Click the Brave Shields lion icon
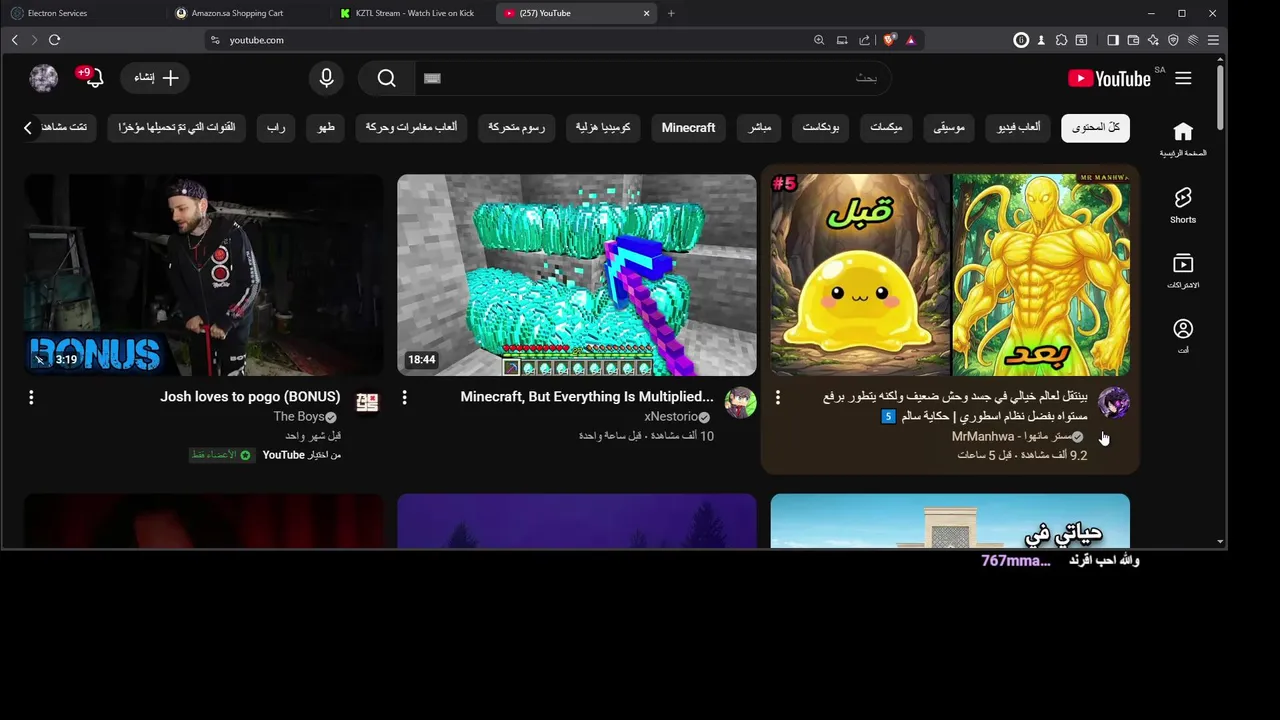Screen dimensions: 1280x720 (889, 40)
